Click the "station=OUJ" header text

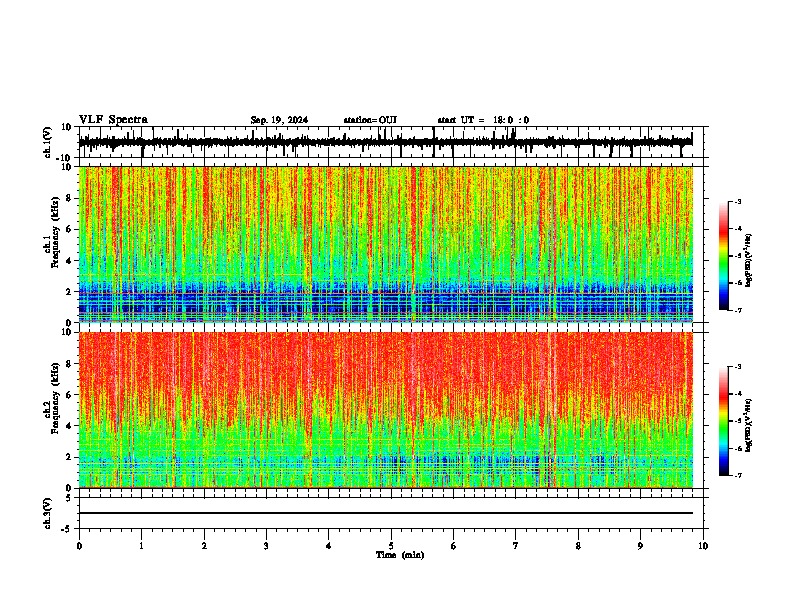coord(370,120)
